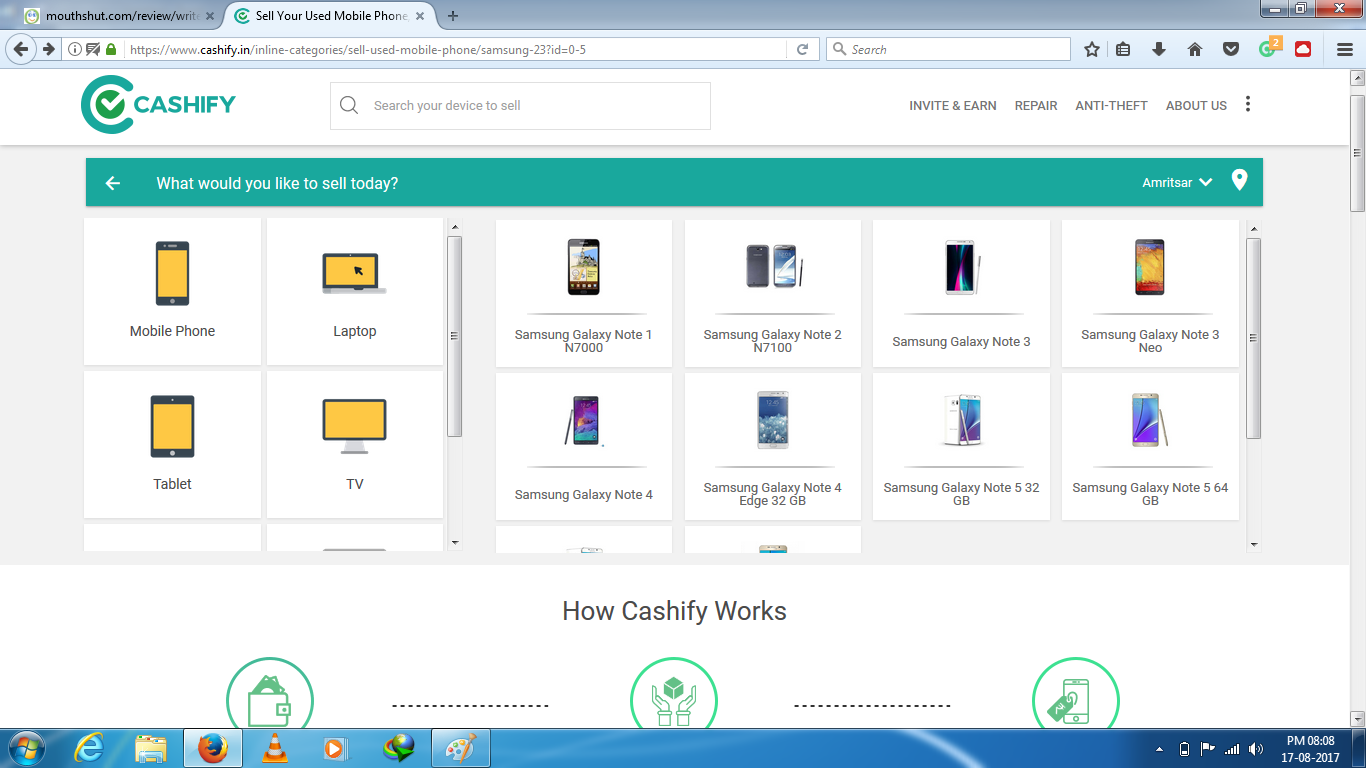
Task: Choose Samsung Galaxy Note 3 Neo
Action: (x=1150, y=293)
